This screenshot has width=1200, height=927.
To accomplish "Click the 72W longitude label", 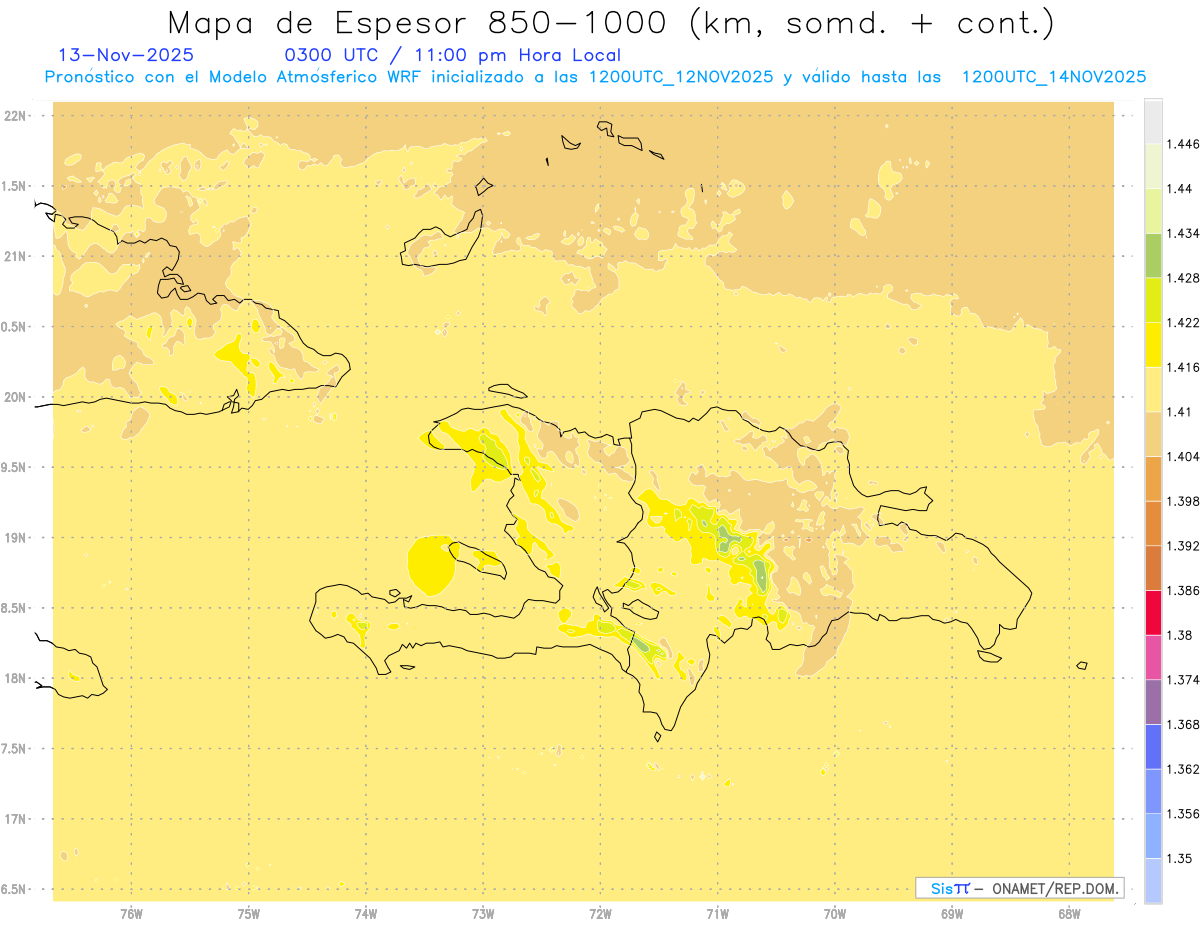I will [600, 913].
